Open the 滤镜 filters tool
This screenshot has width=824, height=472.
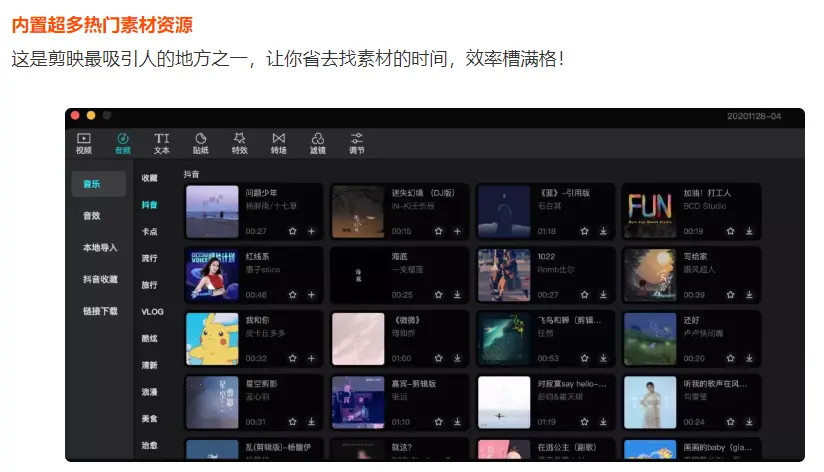click(x=317, y=143)
